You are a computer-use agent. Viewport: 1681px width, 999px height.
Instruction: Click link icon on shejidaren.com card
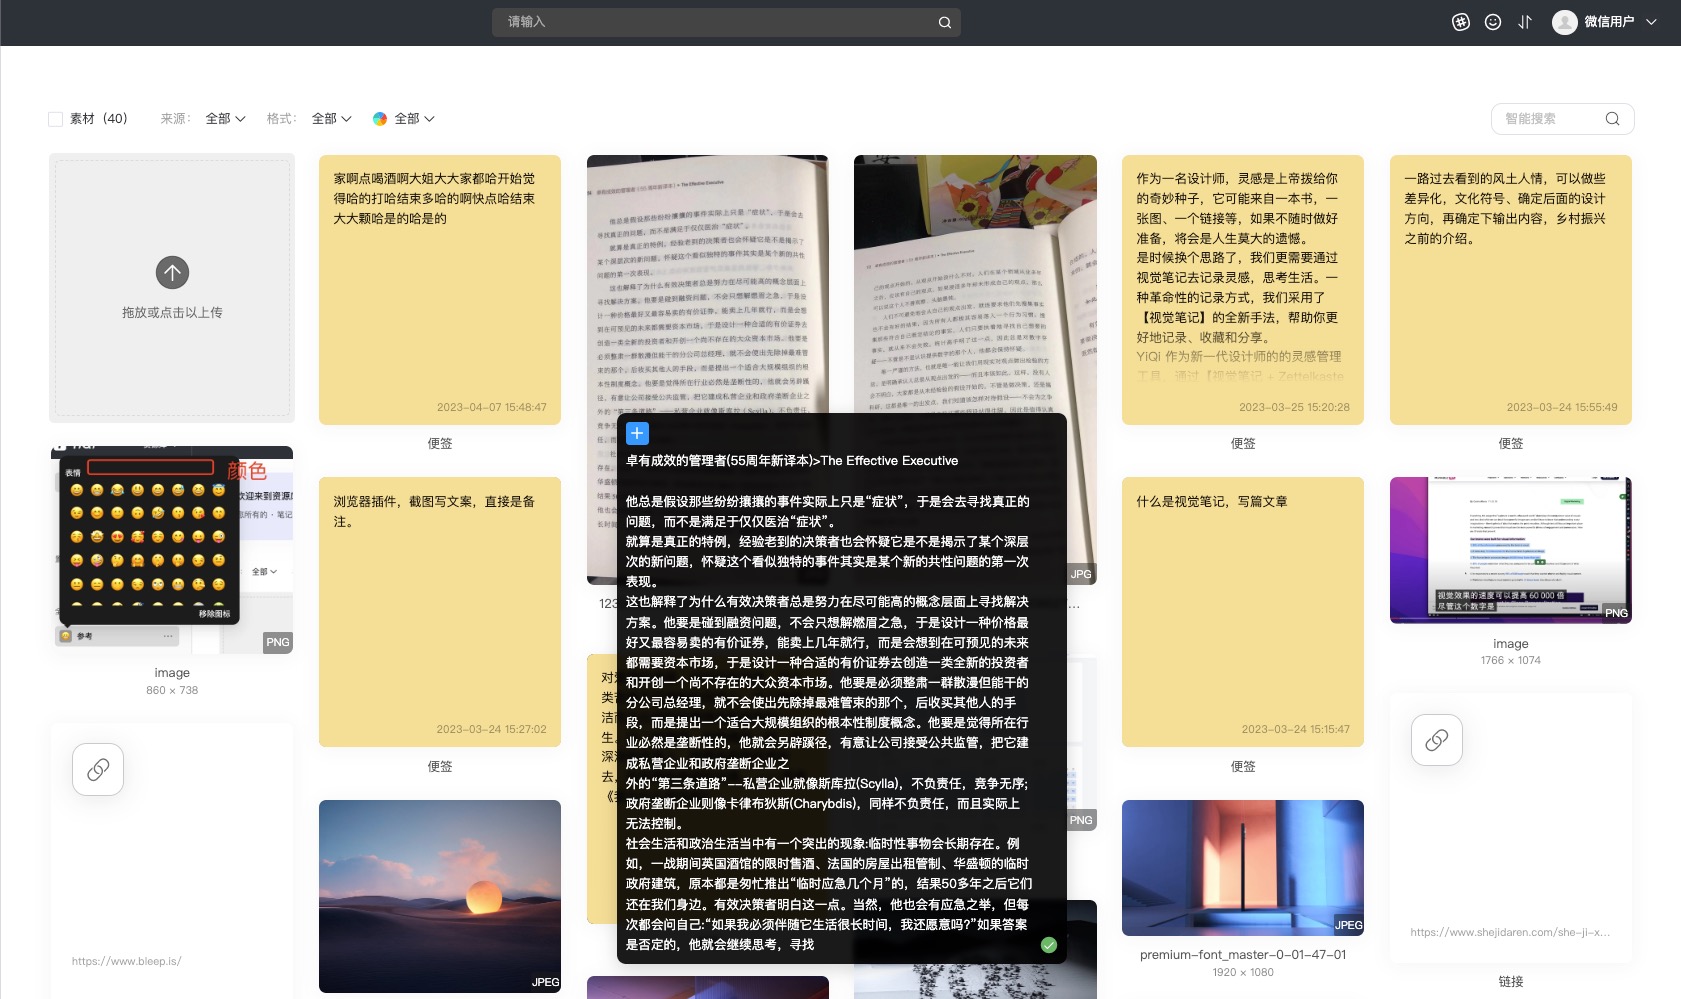click(x=1437, y=740)
